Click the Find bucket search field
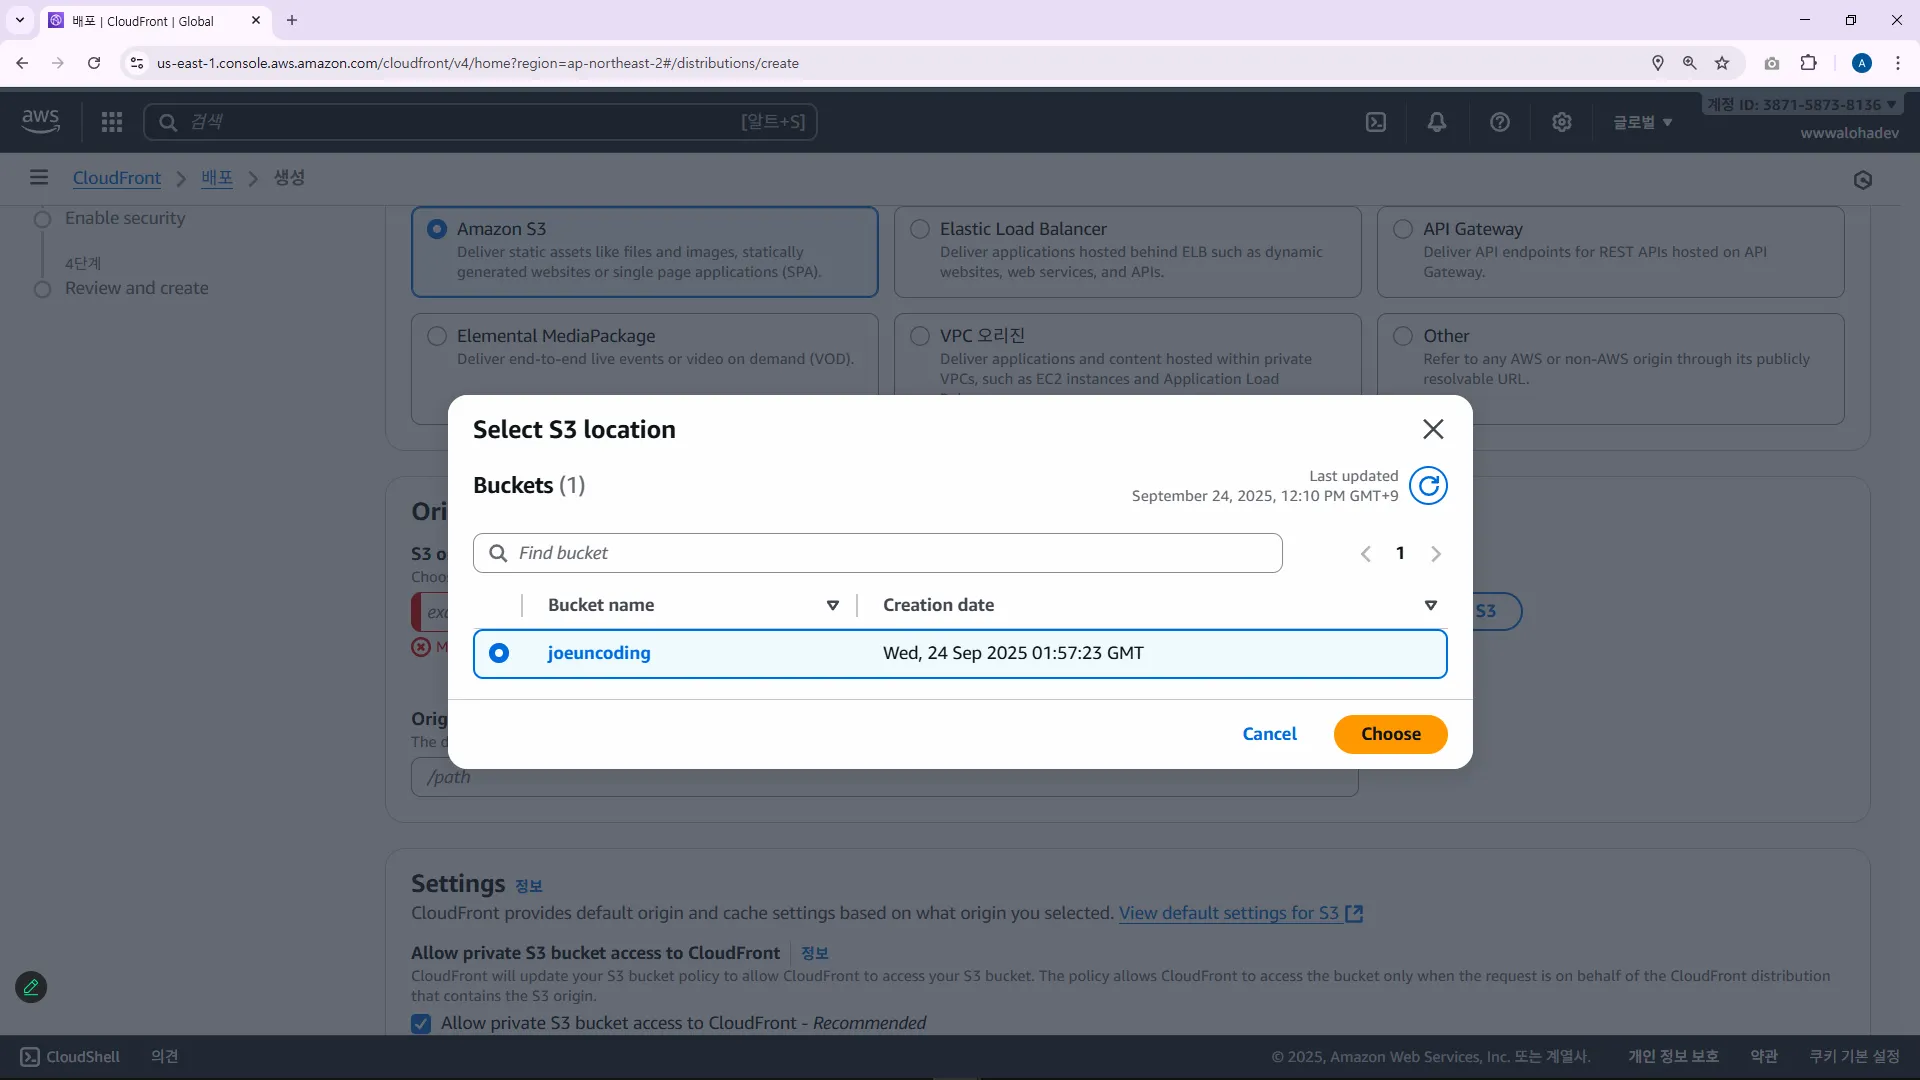Image resolution: width=1920 pixels, height=1080 pixels. click(878, 553)
